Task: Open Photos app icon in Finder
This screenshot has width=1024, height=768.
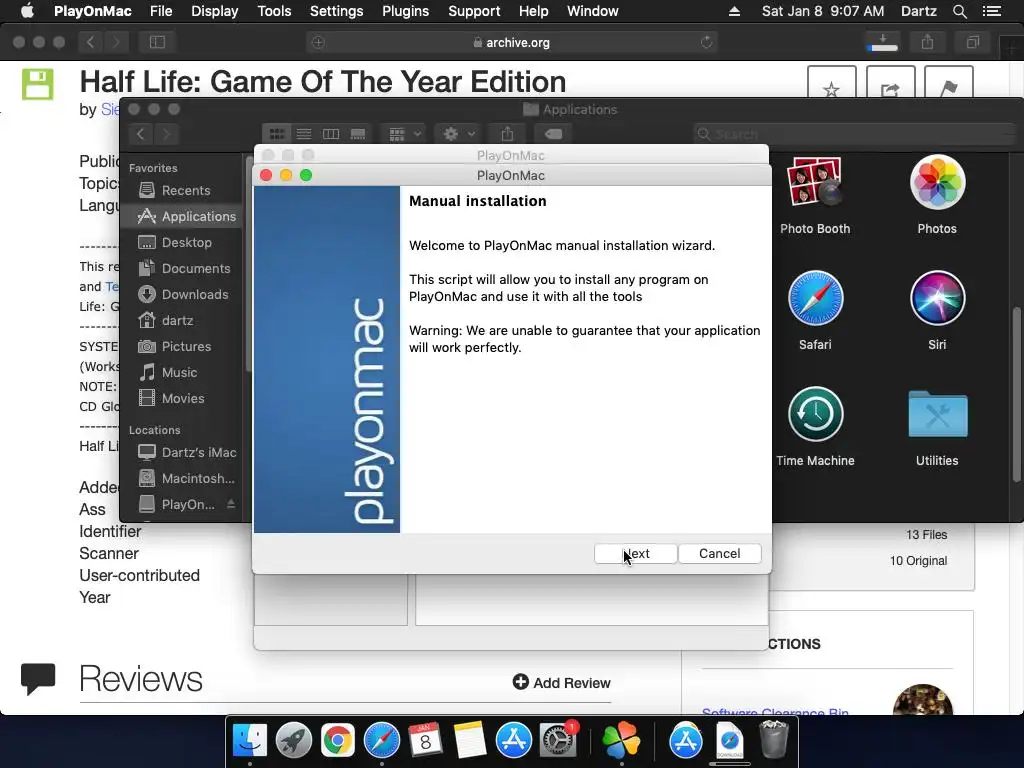Action: 937,183
